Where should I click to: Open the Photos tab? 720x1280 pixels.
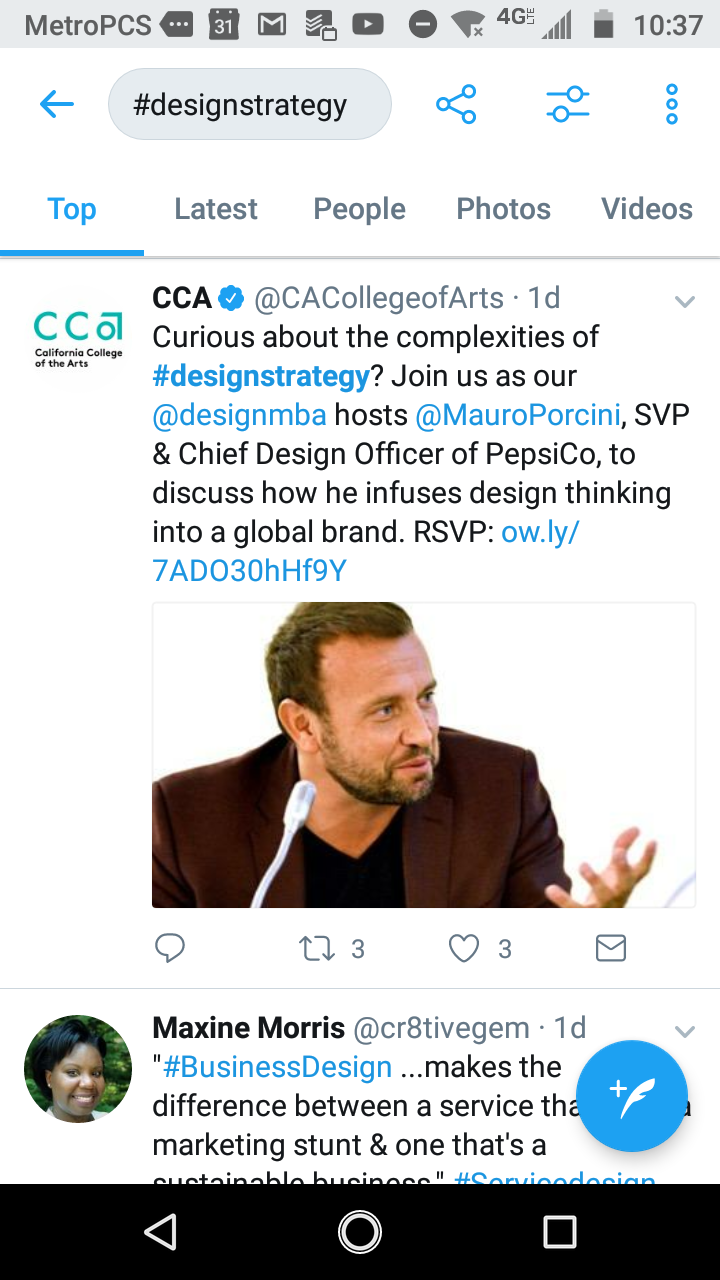pos(503,209)
